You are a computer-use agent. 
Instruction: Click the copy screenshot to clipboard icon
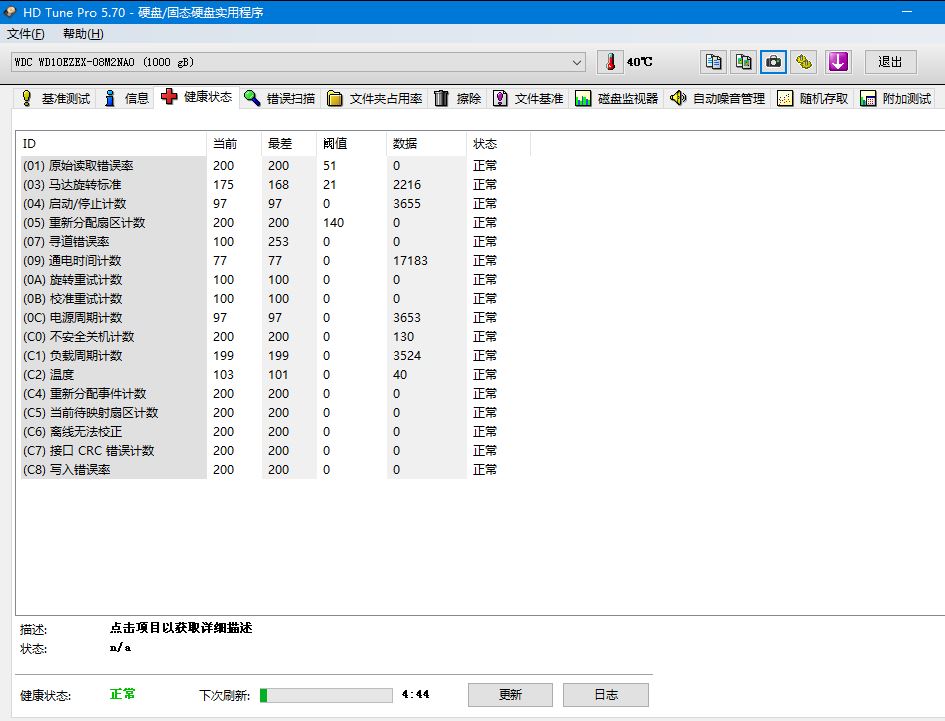click(743, 61)
